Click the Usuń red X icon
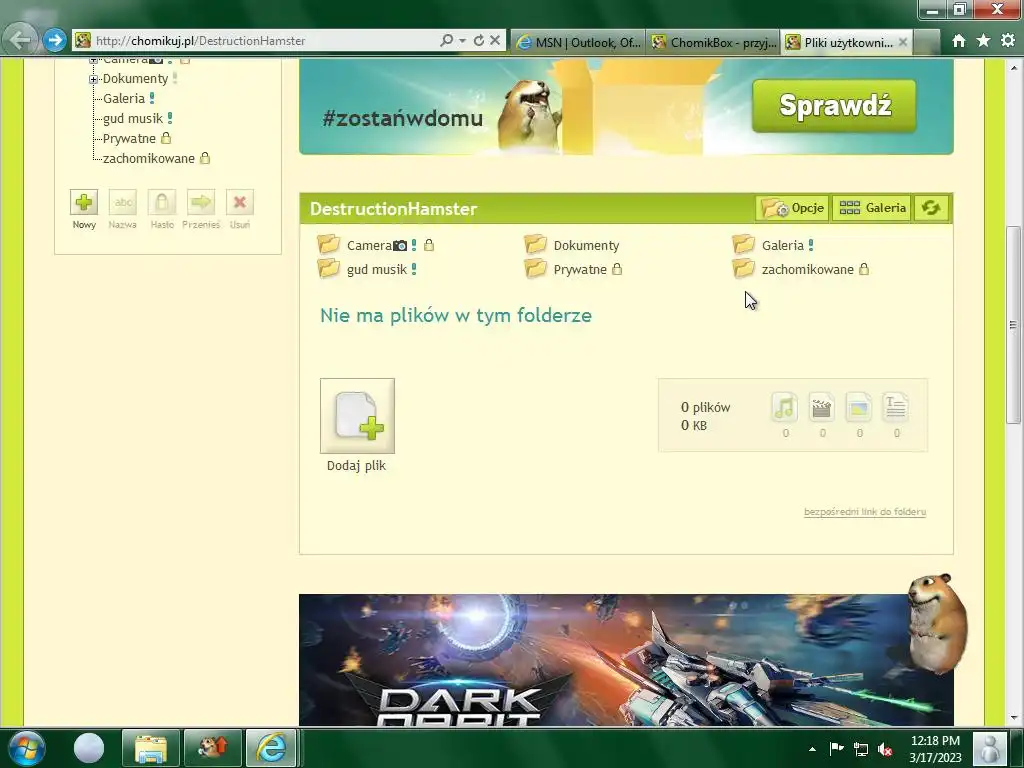 coord(240,202)
